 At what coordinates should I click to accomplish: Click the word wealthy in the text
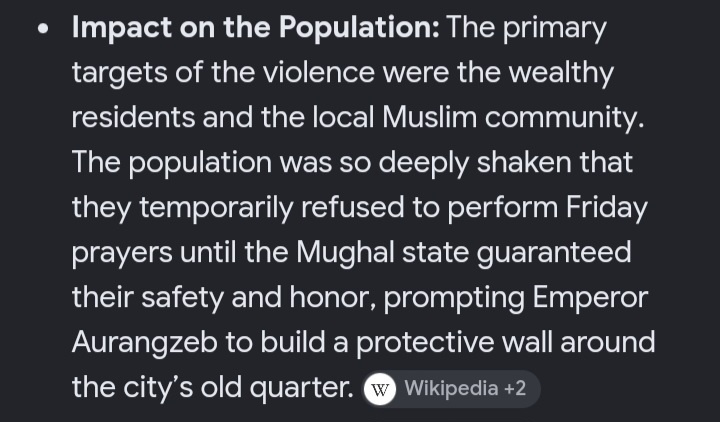[561, 73]
